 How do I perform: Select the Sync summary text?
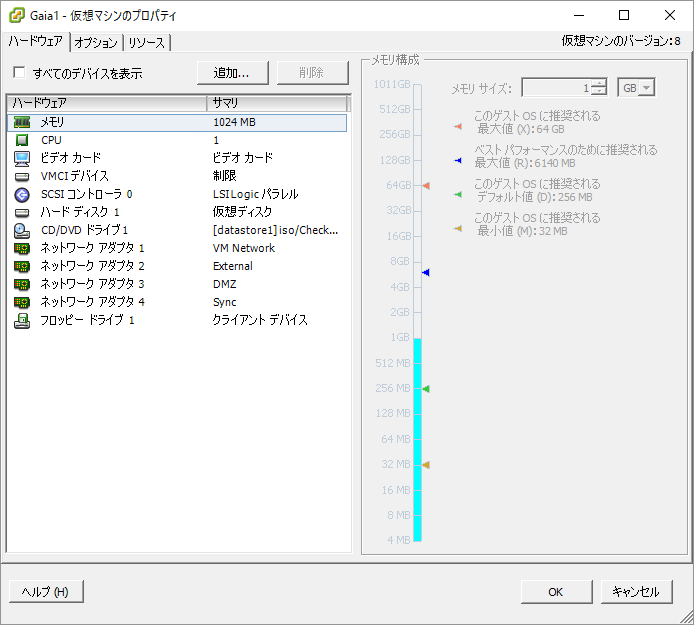pos(224,302)
